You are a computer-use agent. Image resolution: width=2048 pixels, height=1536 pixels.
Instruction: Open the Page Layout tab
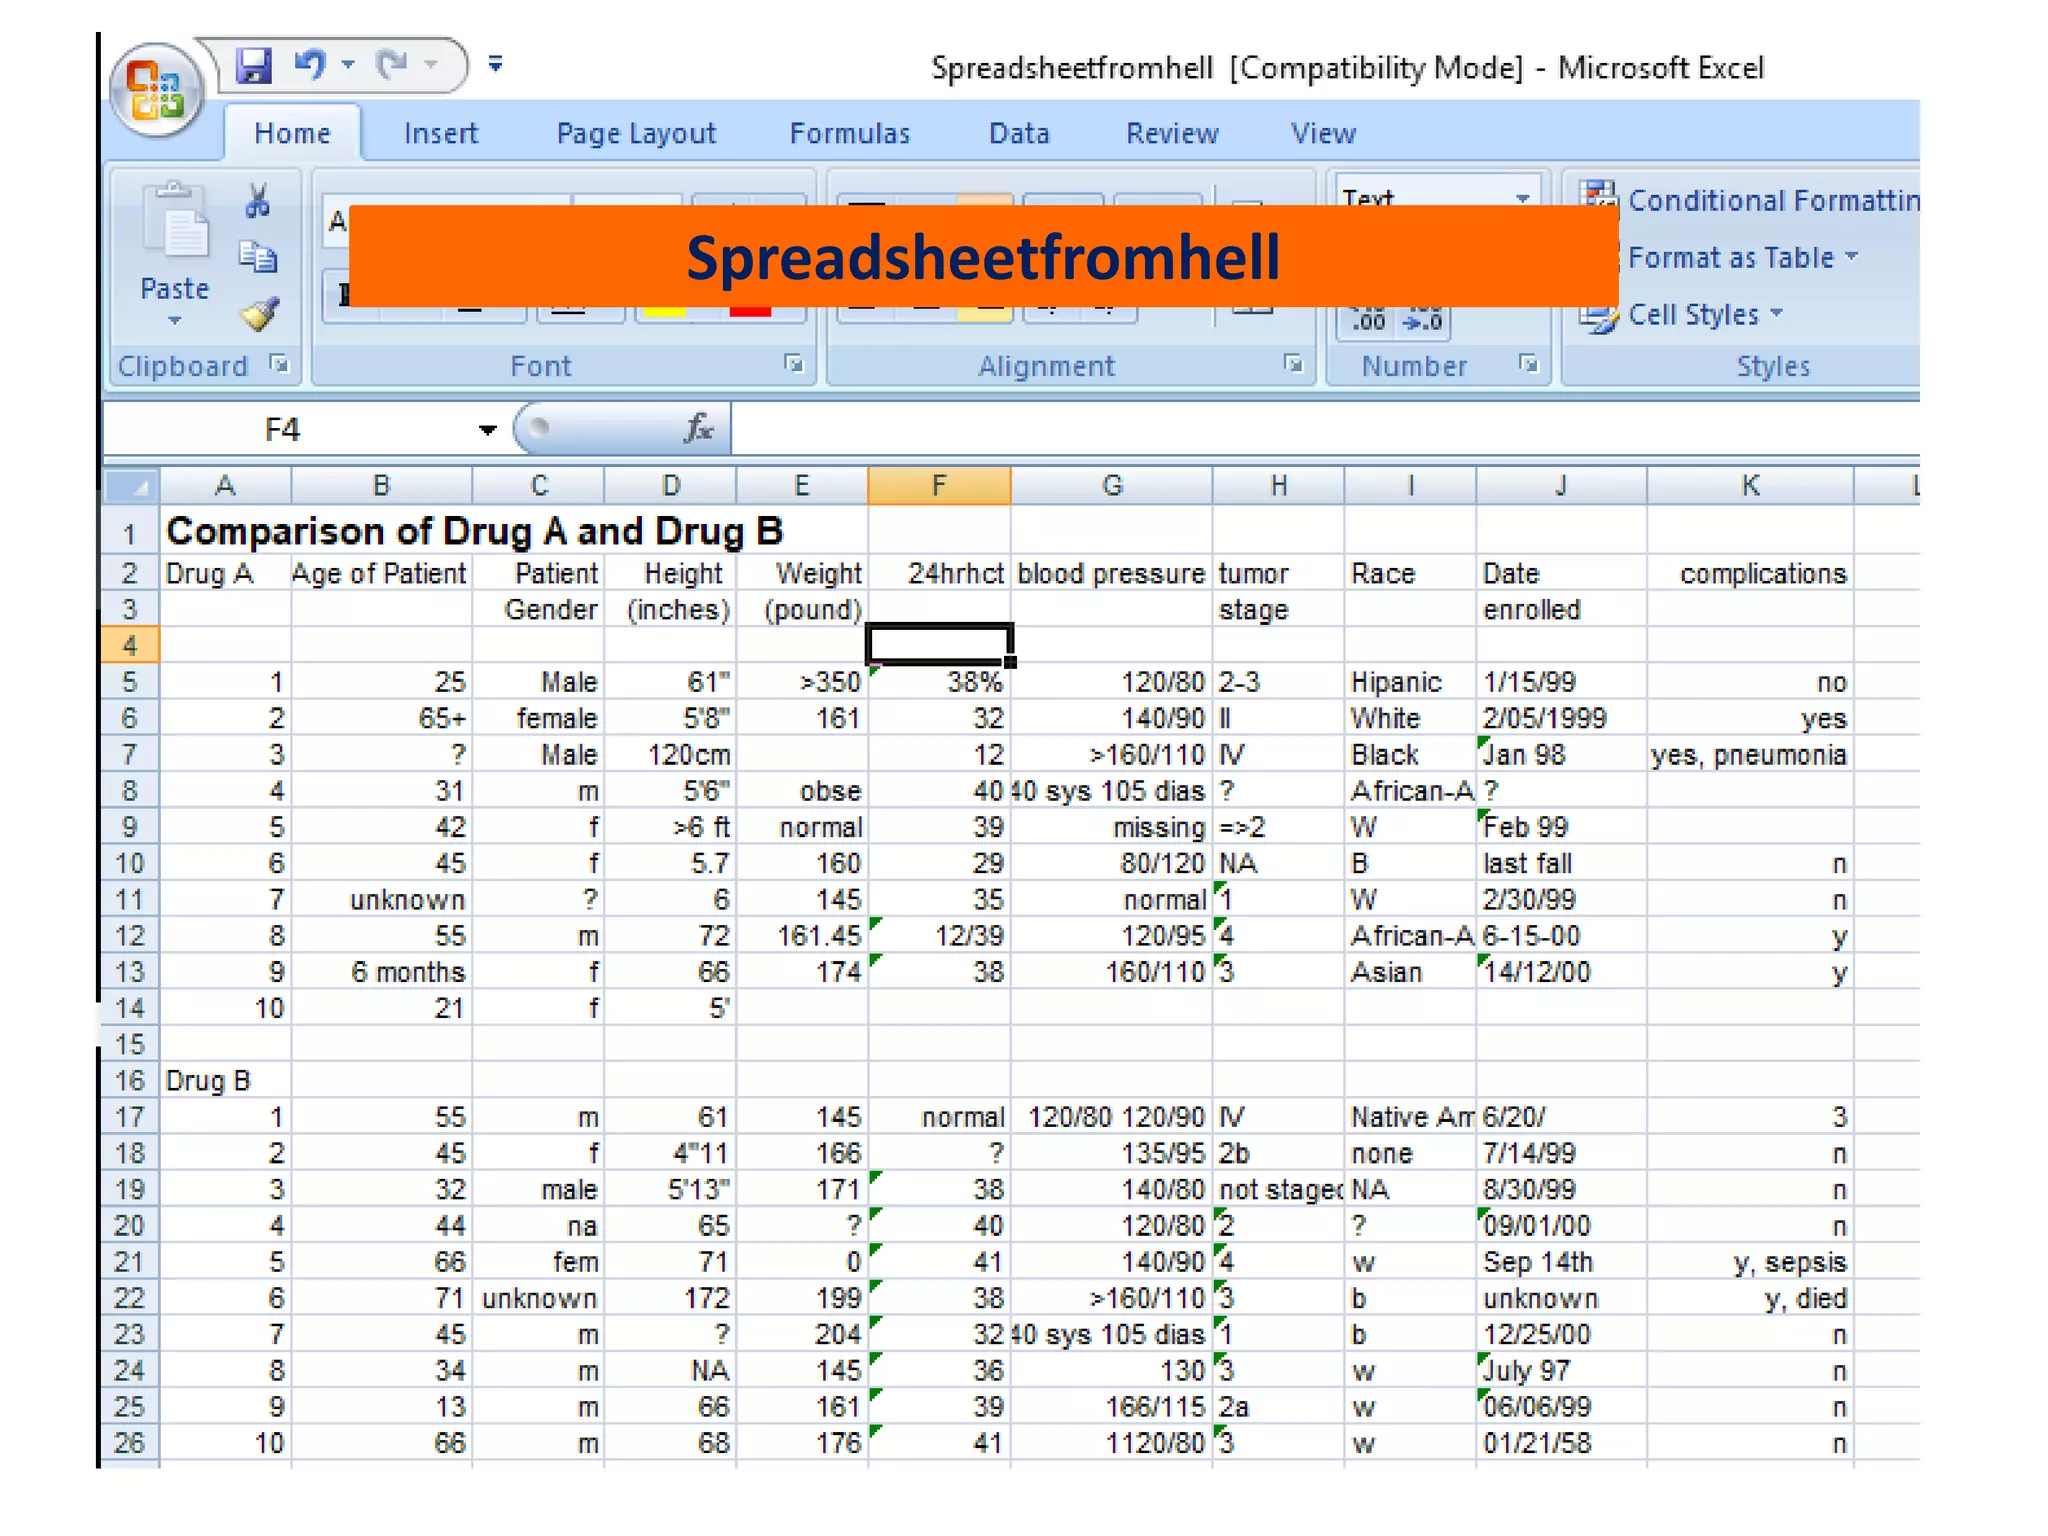636,133
